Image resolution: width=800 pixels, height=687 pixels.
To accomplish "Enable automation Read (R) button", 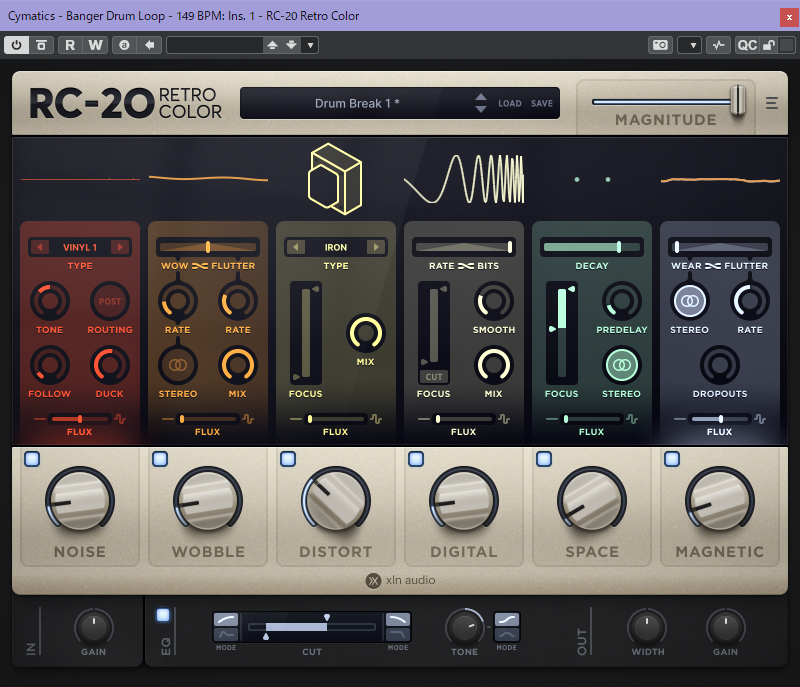I will [70, 45].
